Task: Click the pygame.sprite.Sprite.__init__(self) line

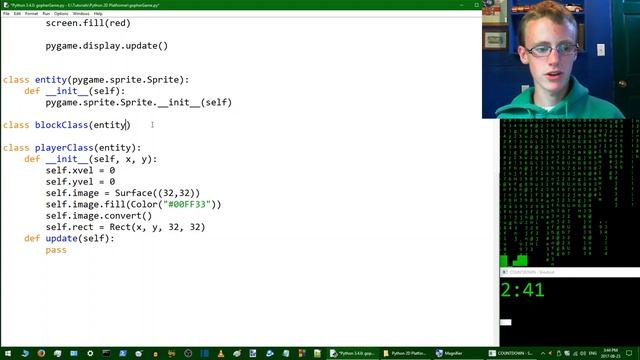Action: [138, 102]
